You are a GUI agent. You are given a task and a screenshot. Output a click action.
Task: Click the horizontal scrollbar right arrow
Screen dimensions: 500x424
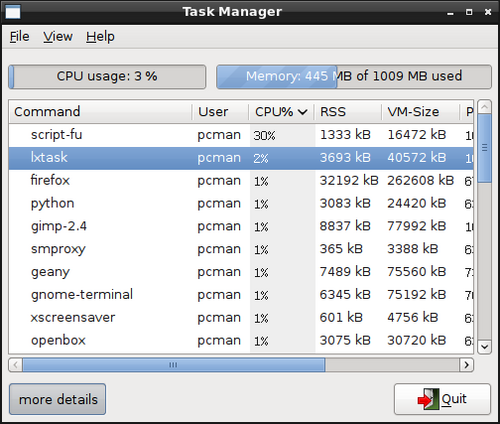(466, 365)
